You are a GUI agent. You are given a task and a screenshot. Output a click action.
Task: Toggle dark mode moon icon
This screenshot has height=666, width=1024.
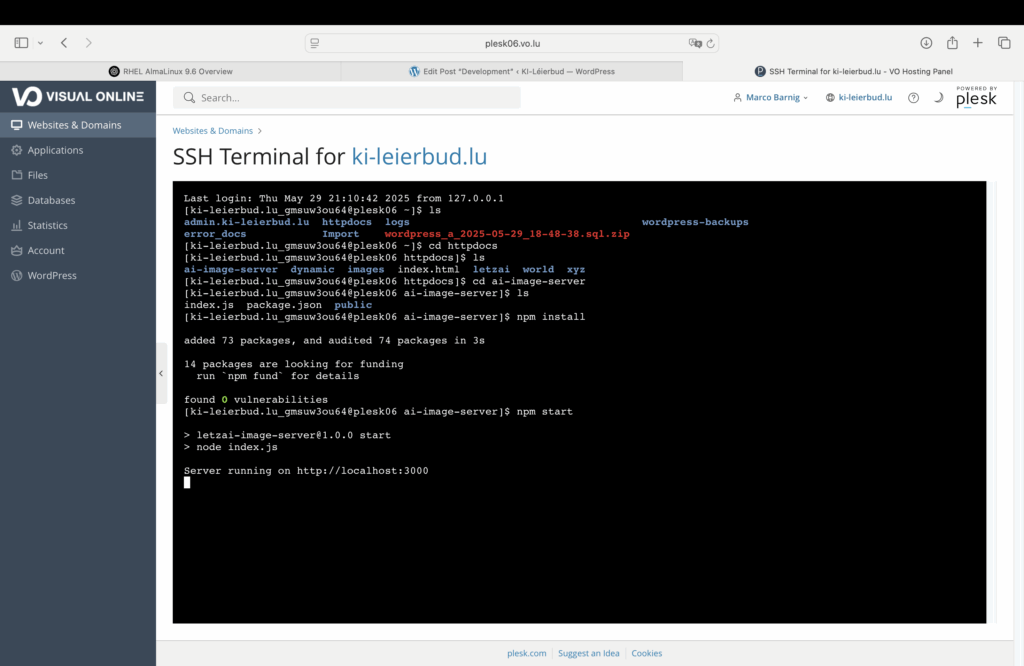938,98
